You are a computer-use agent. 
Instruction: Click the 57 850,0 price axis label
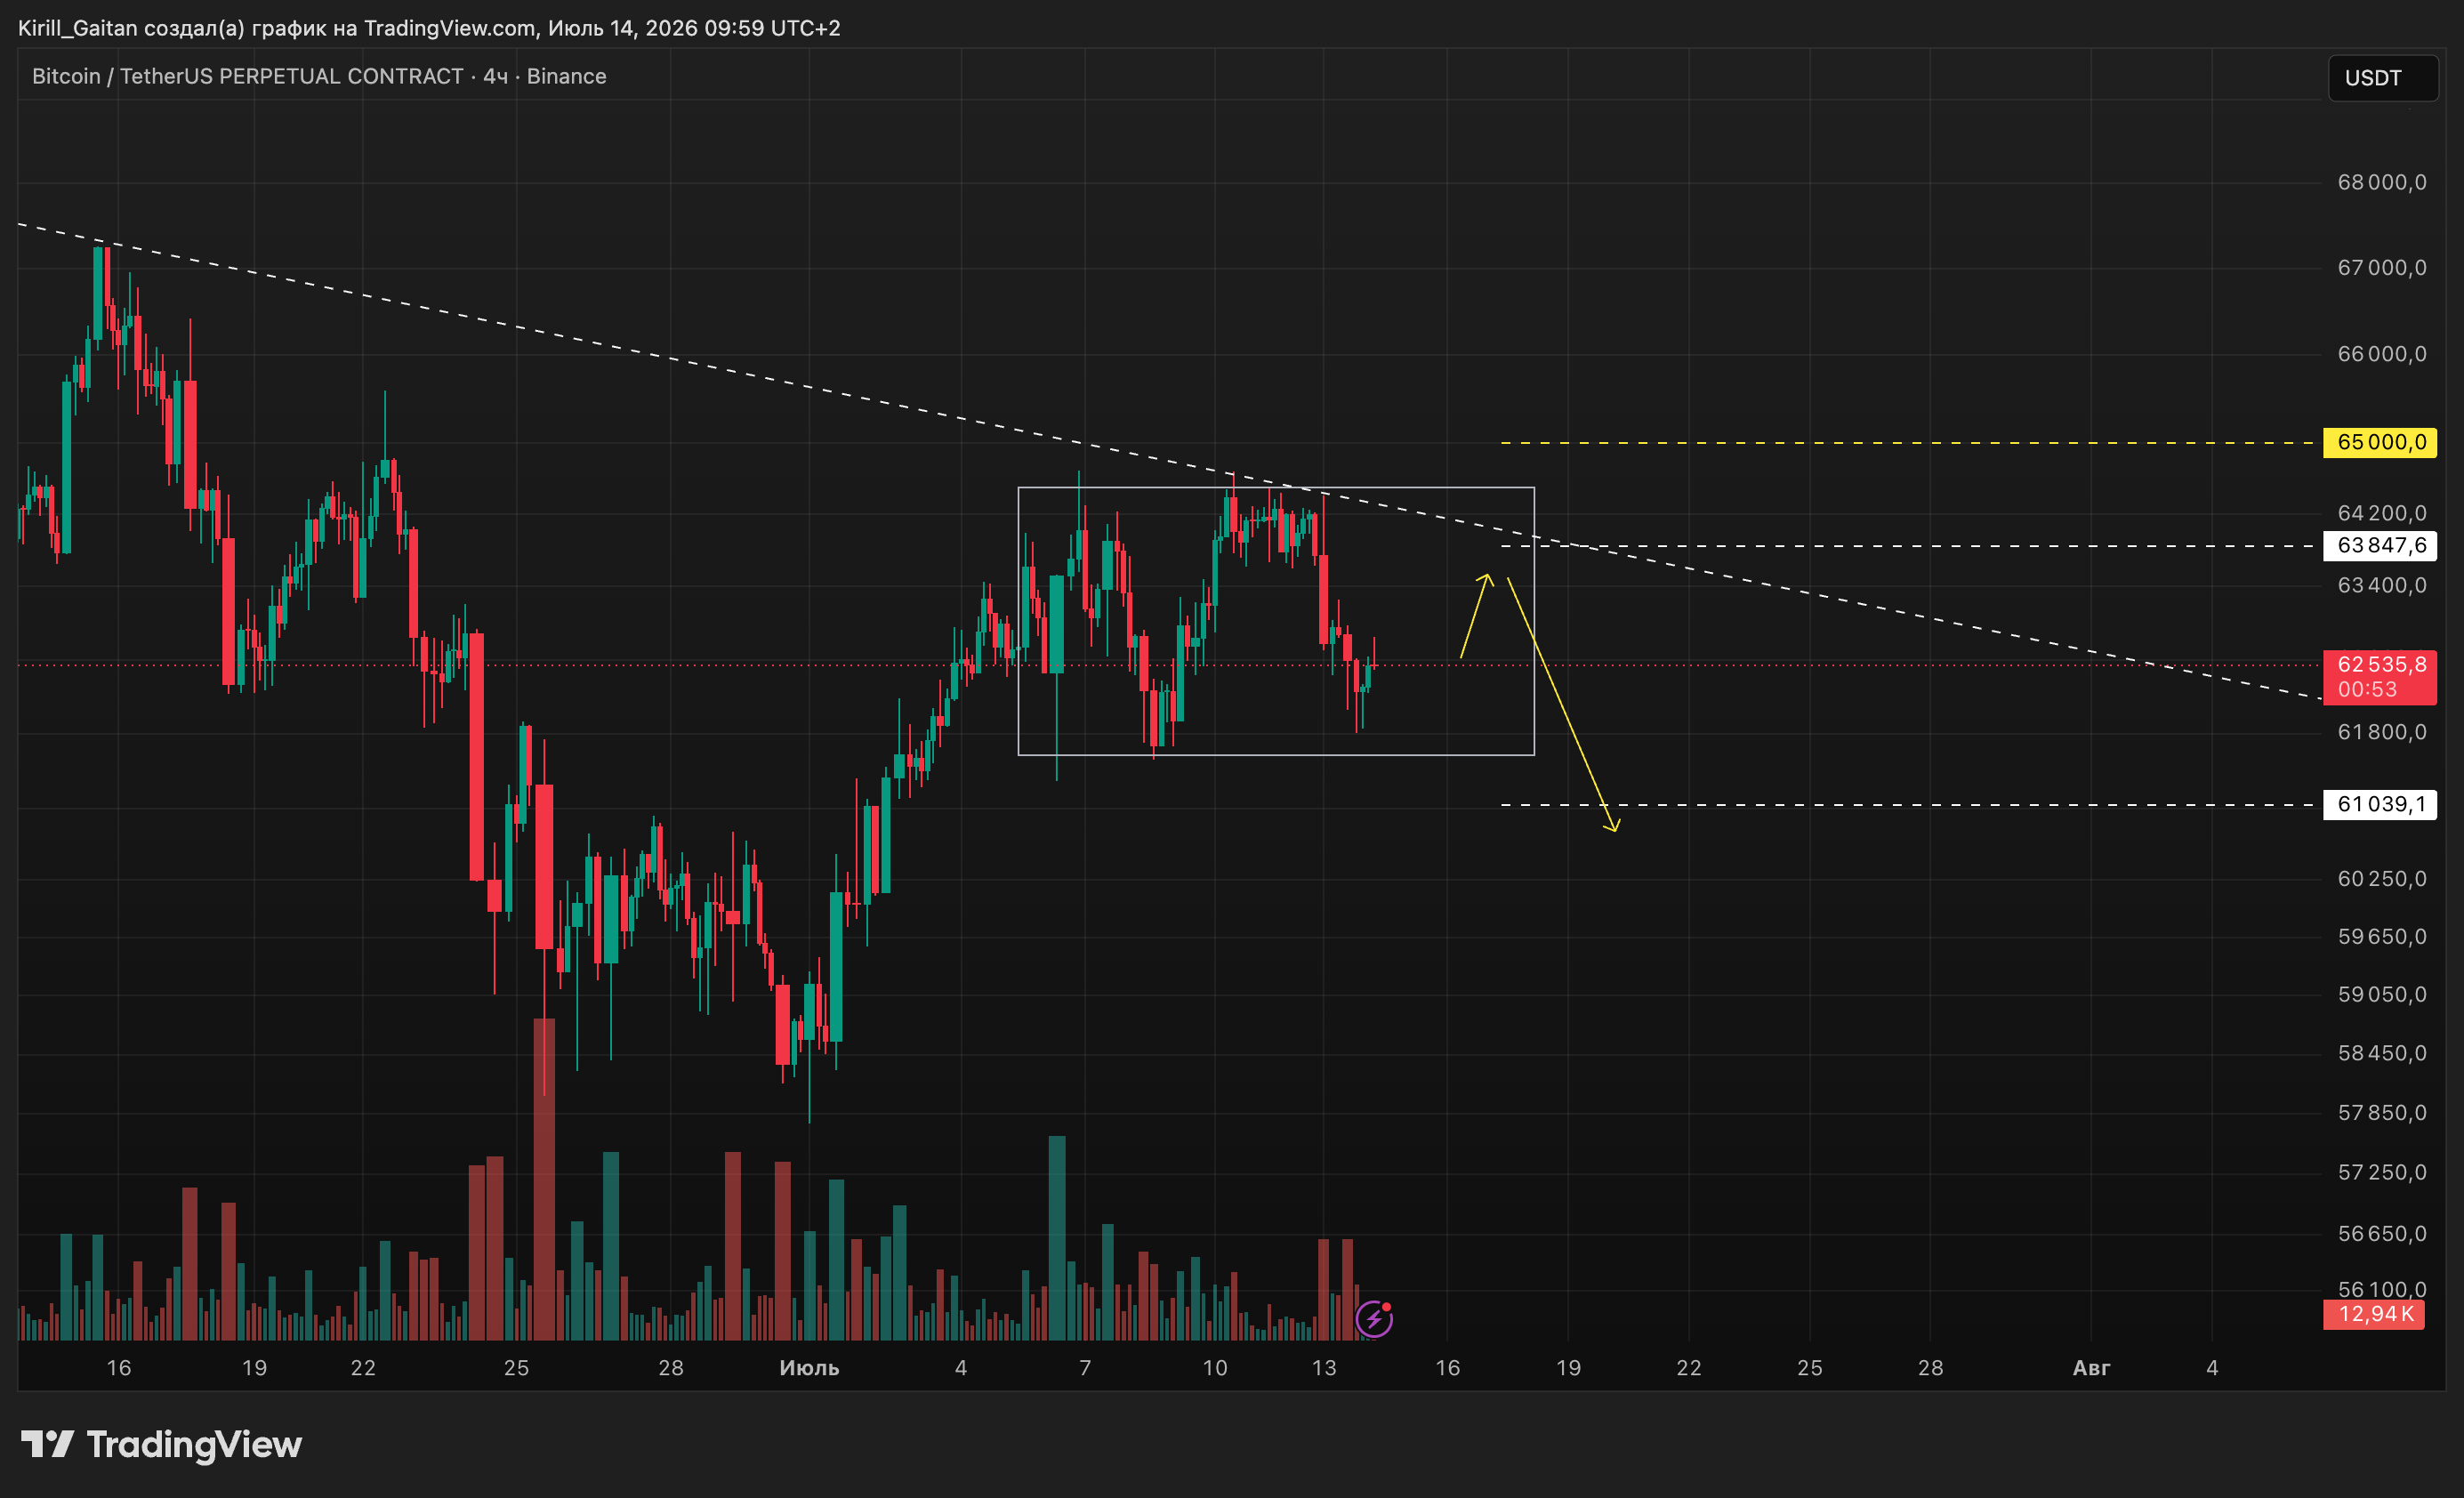2381,1113
